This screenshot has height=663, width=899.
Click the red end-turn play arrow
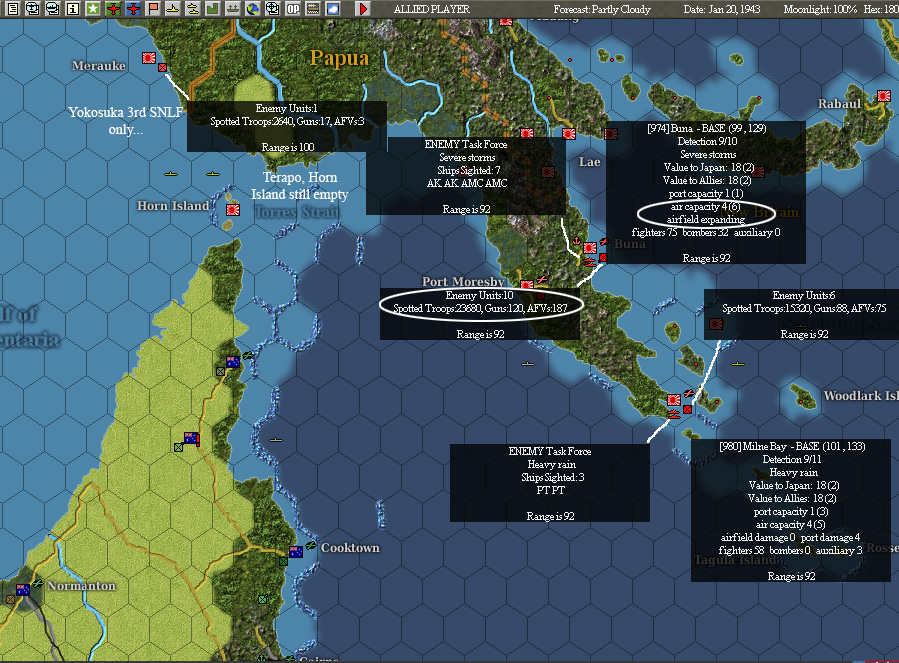tap(363, 9)
